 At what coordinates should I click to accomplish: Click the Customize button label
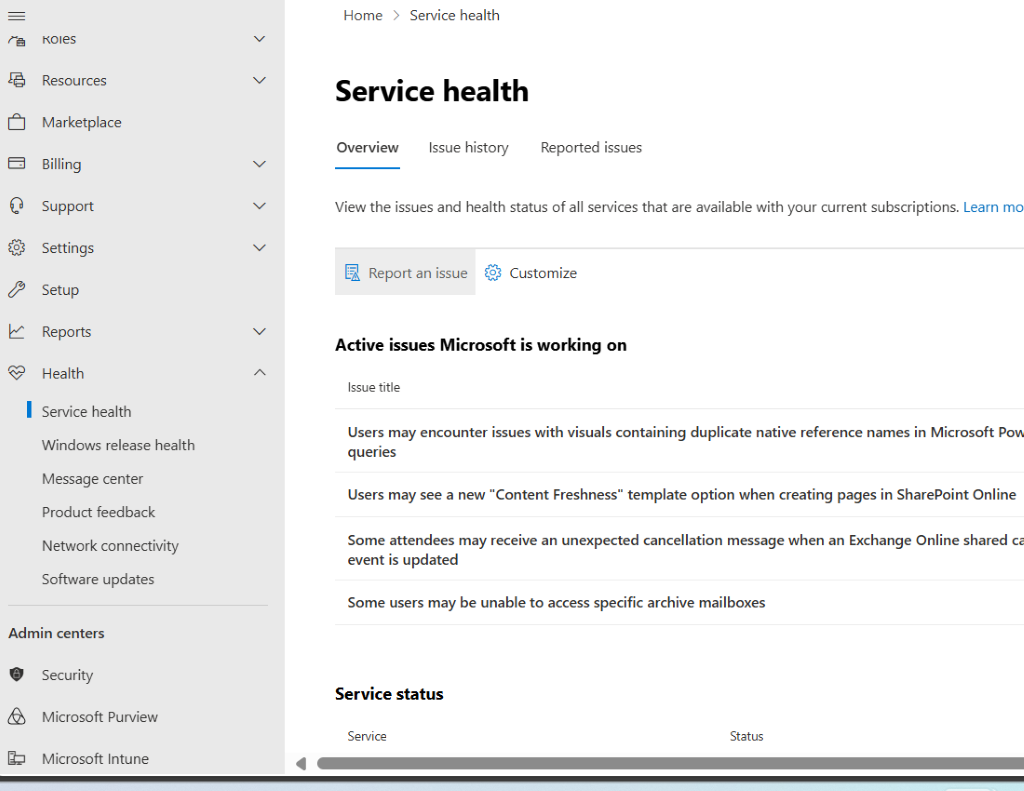(x=543, y=273)
